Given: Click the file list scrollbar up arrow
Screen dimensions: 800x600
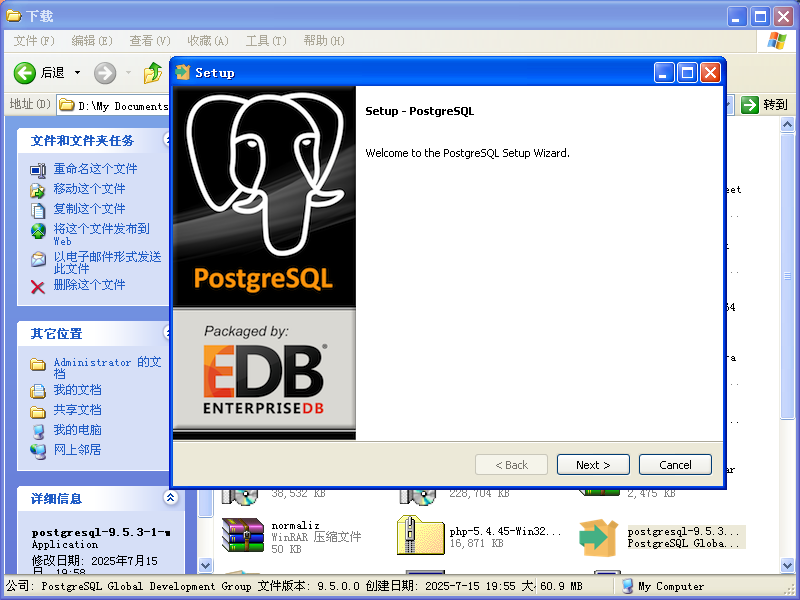Looking at the screenshot, I should (x=787, y=124).
